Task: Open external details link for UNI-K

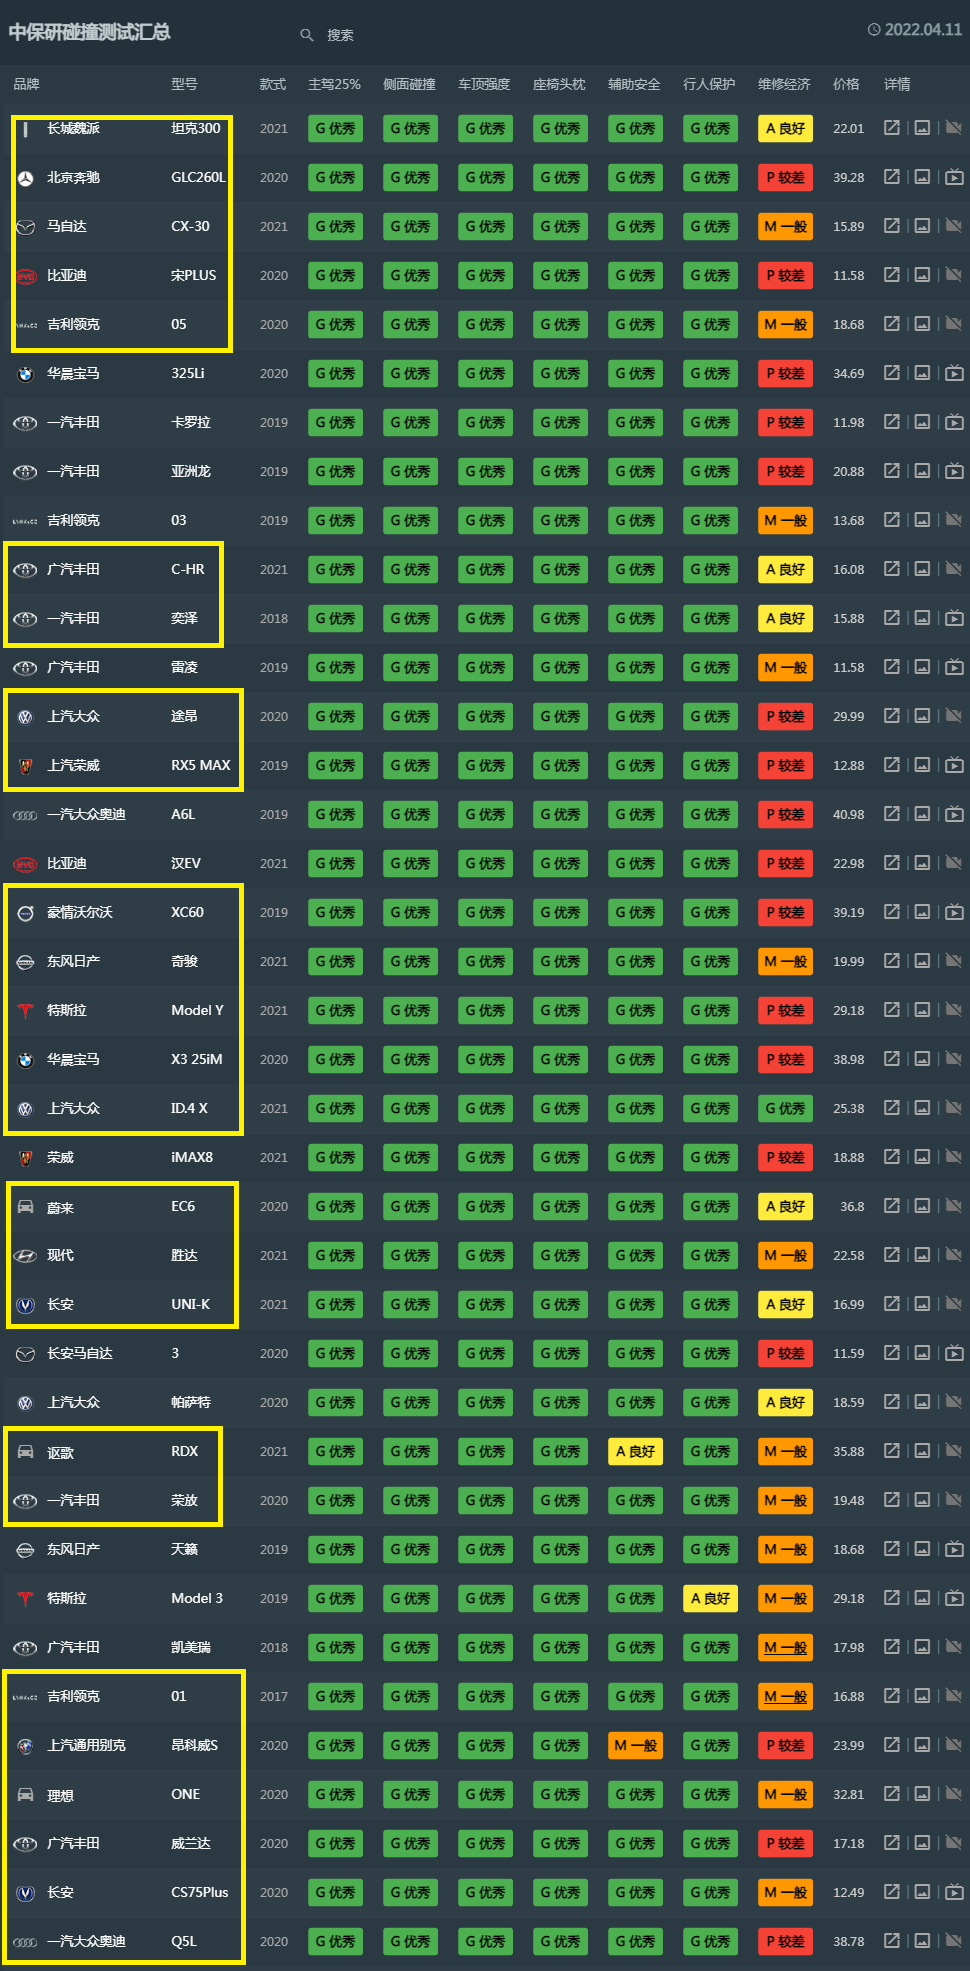Action: coord(891,1304)
